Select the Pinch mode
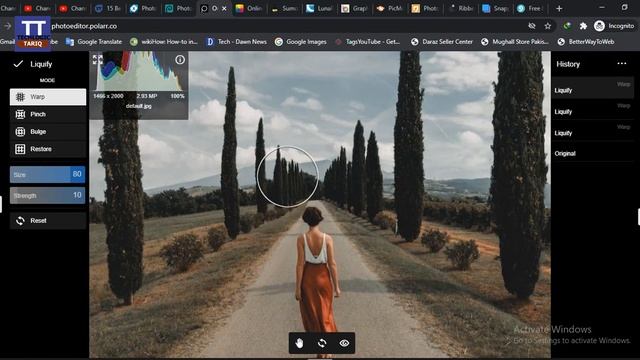Image resolution: width=640 pixels, height=360 pixels. (x=48, y=114)
